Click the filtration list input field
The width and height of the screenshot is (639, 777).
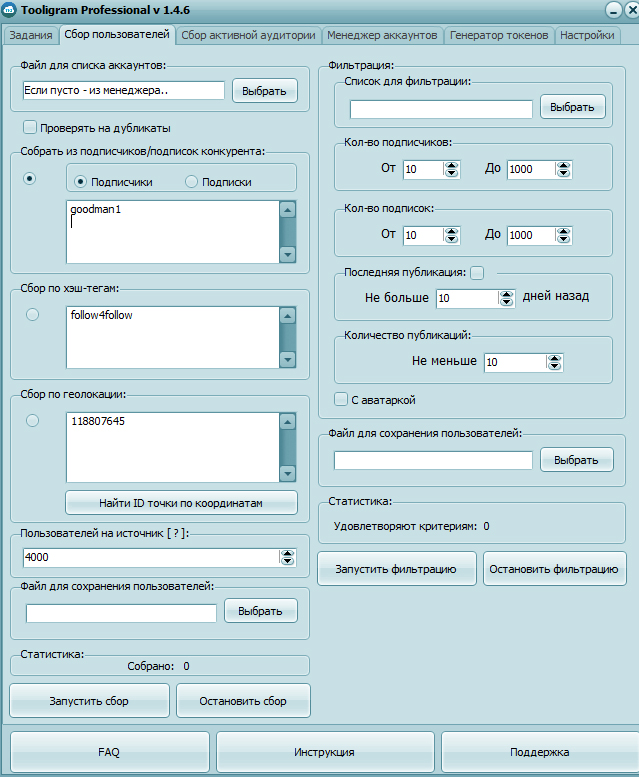pos(441,109)
